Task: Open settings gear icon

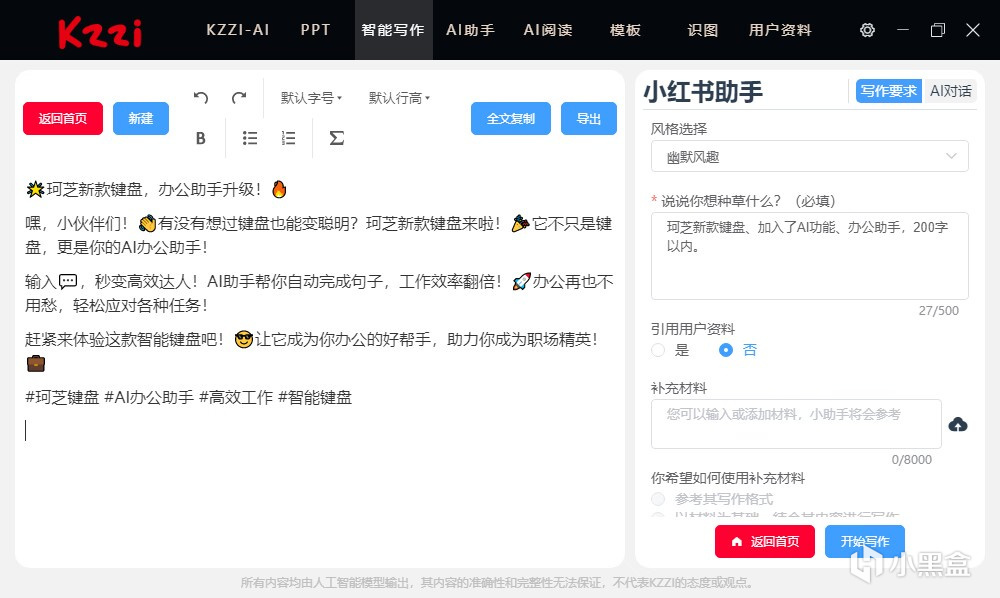Action: click(x=867, y=30)
